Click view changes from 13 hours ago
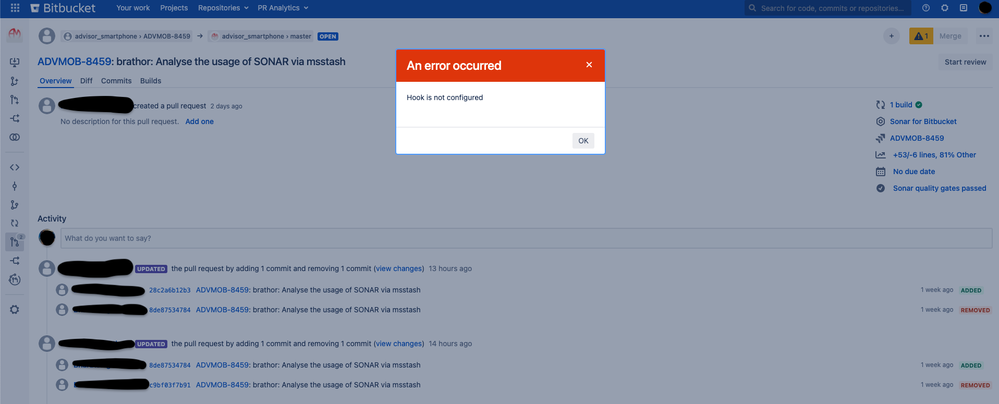999x404 pixels. (399, 268)
